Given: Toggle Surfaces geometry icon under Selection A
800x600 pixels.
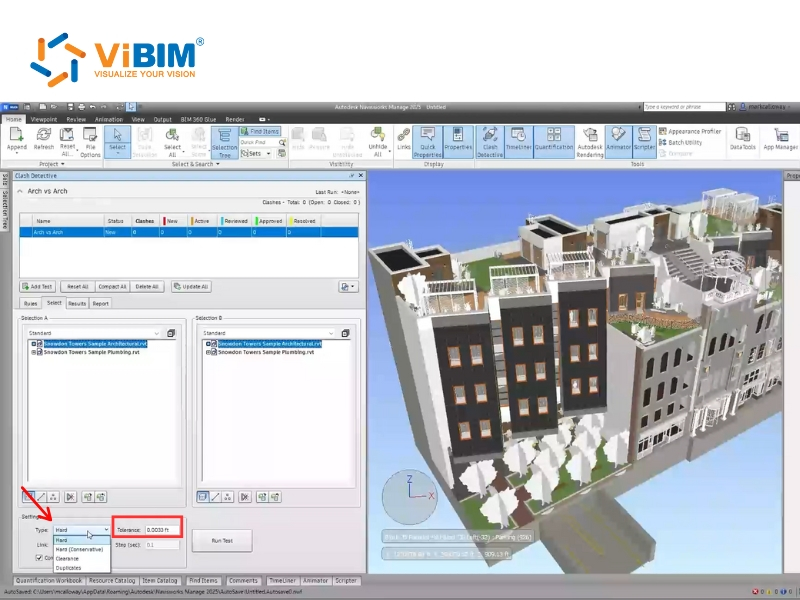Looking at the screenshot, I should (x=28, y=495).
